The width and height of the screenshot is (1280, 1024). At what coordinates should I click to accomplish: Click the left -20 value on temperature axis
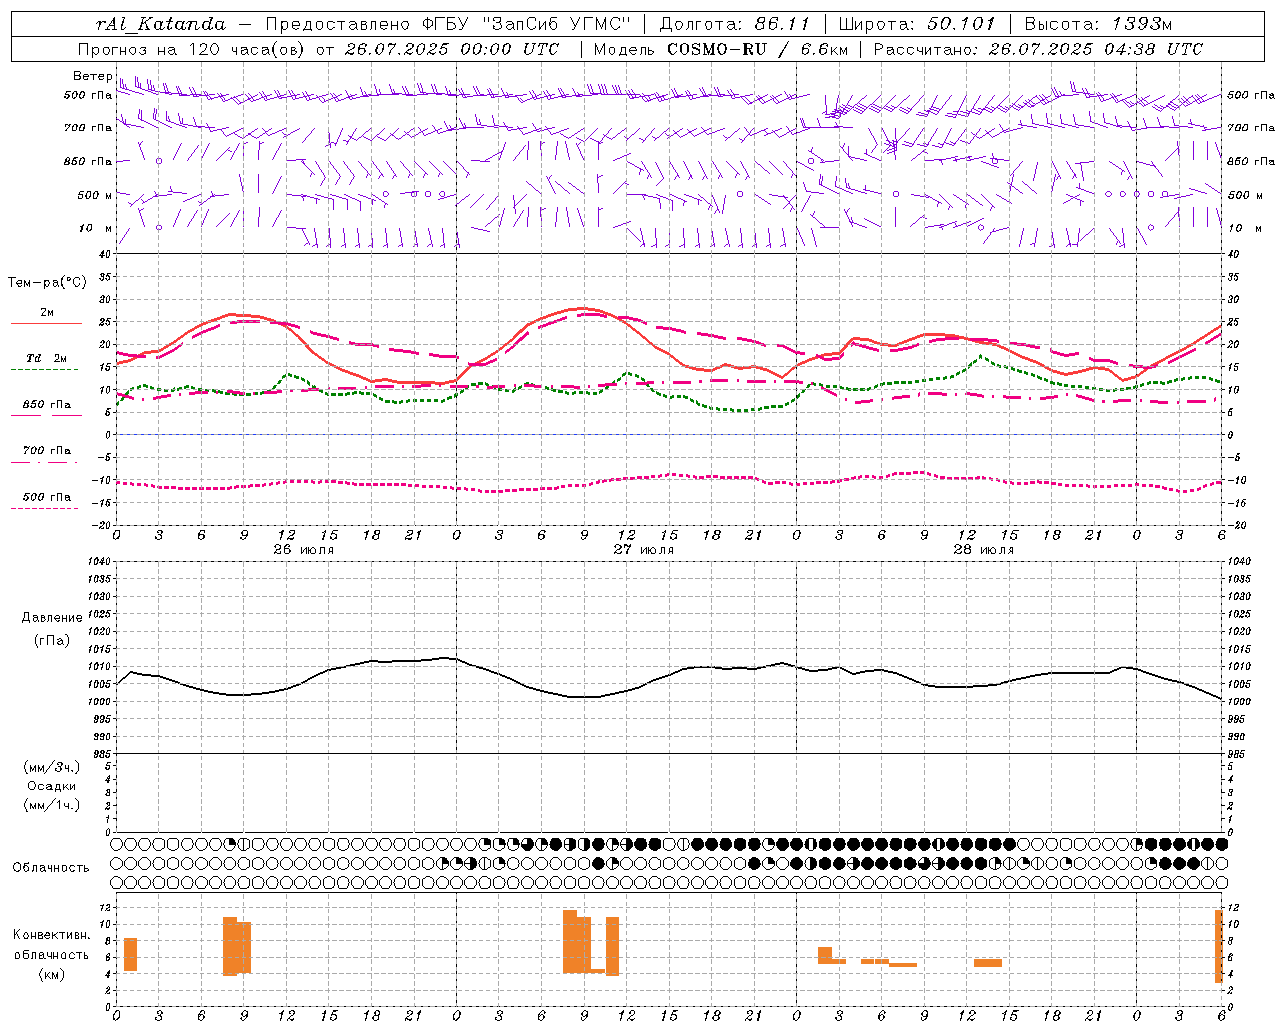pos(102,525)
